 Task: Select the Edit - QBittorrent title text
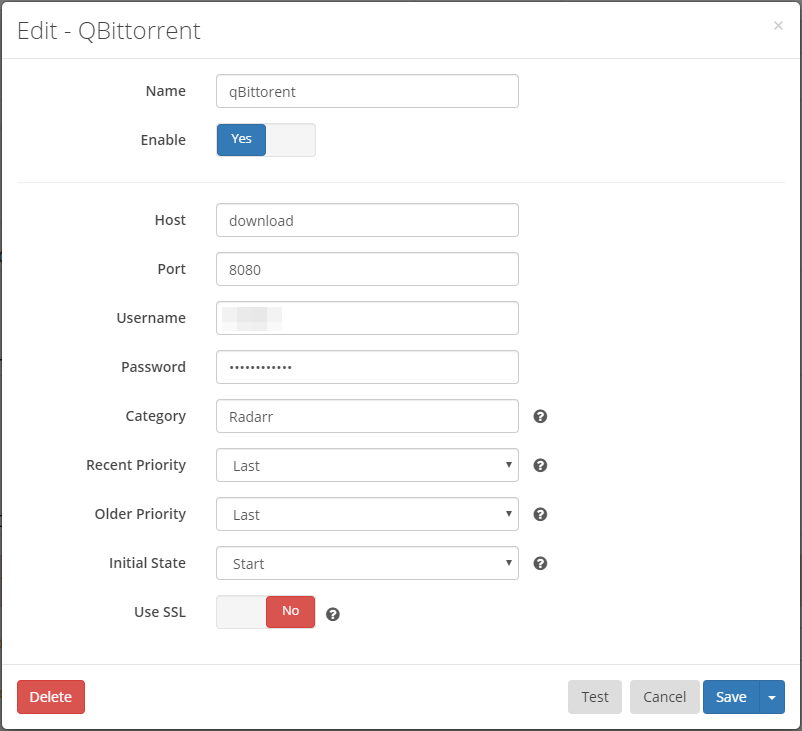coord(108,31)
